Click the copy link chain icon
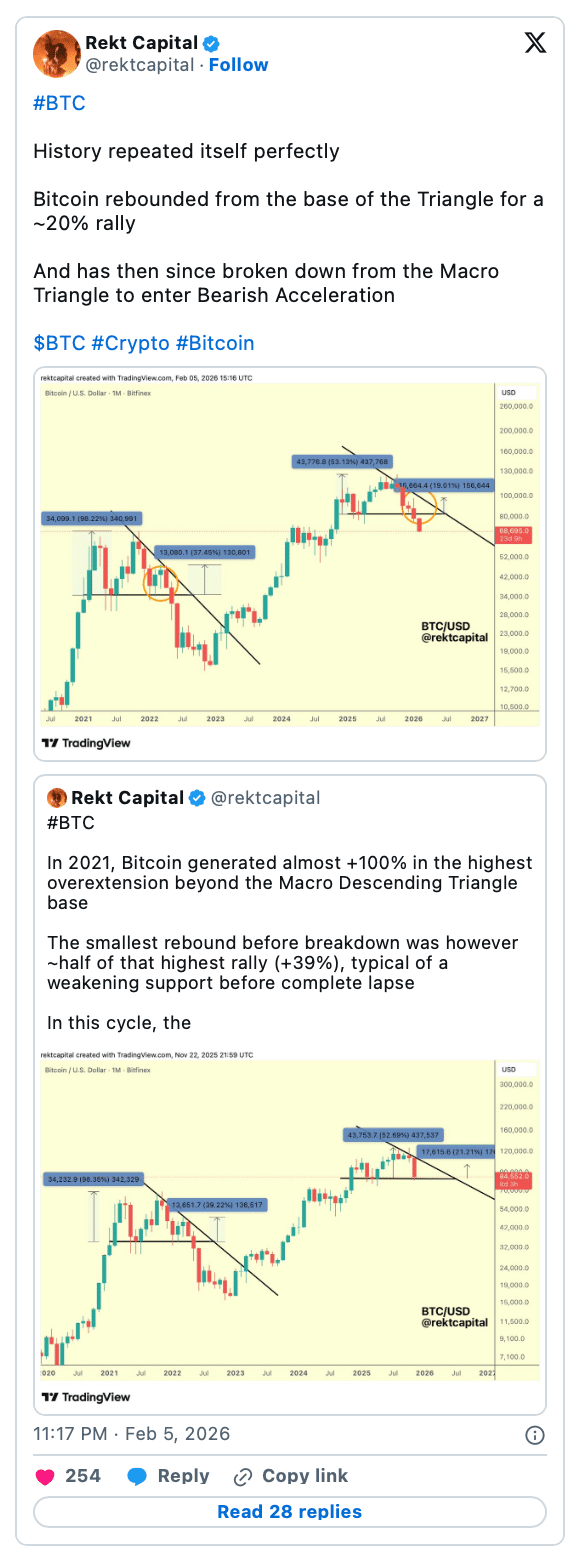The width and height of the screenshot is (580, 1560). 243,1476
